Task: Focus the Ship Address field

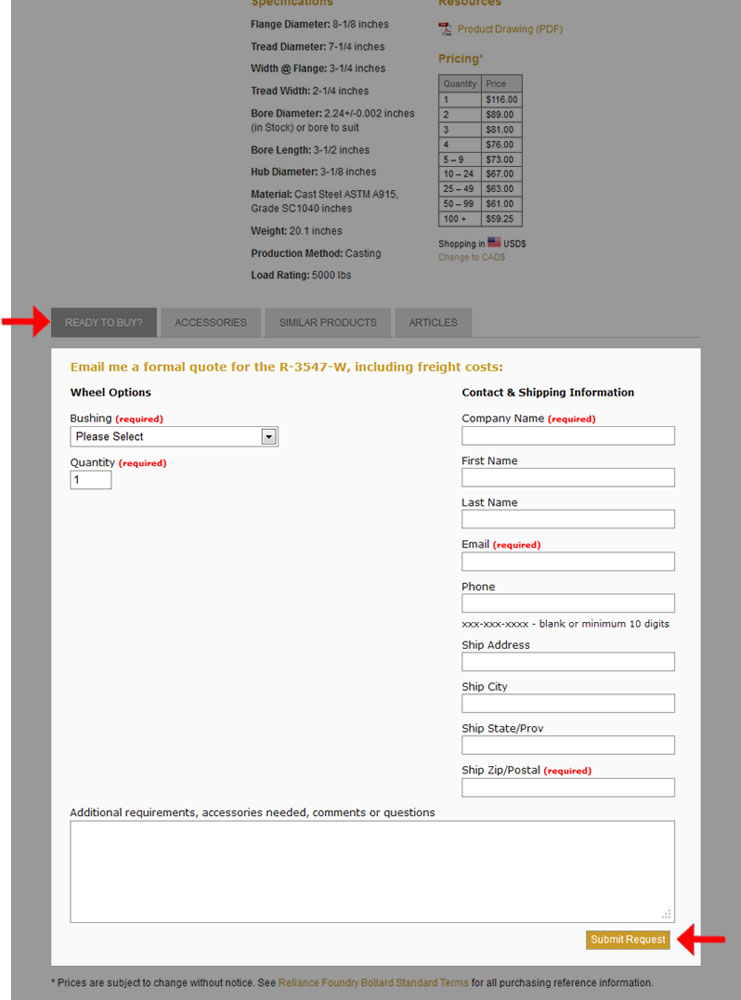Action: [568, 661]
